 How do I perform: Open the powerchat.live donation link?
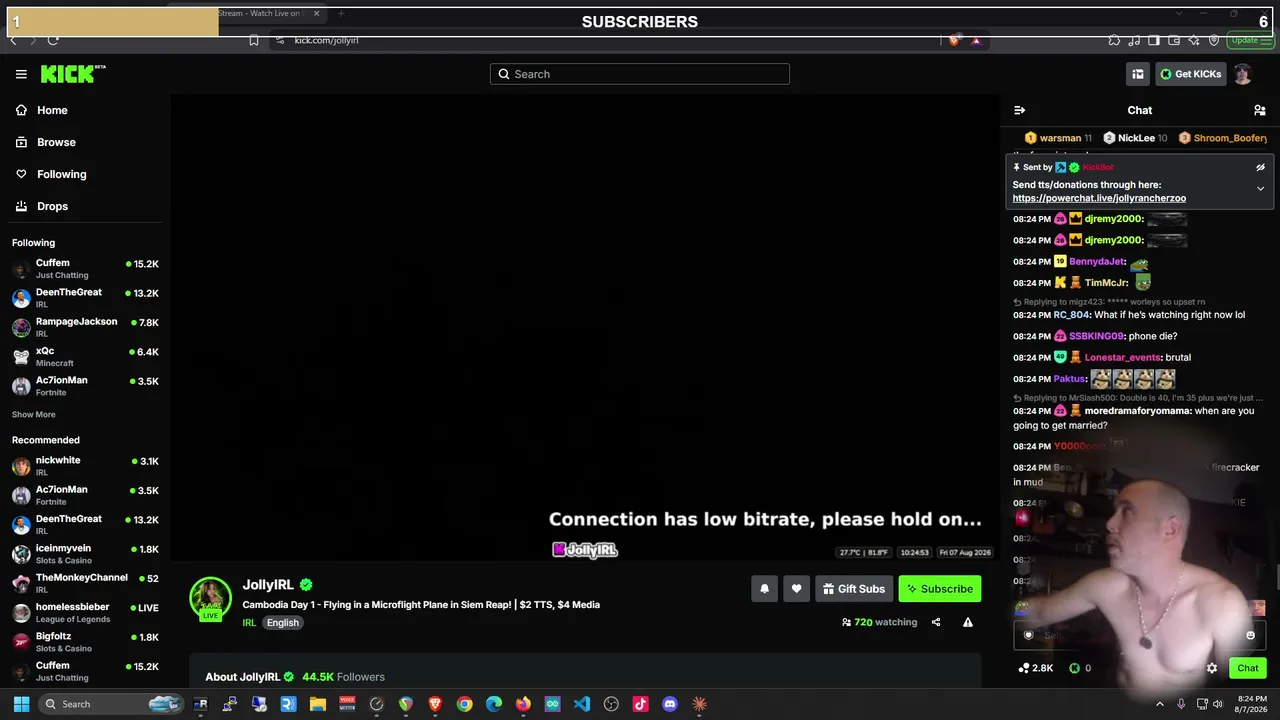[x=1099, y=198]
